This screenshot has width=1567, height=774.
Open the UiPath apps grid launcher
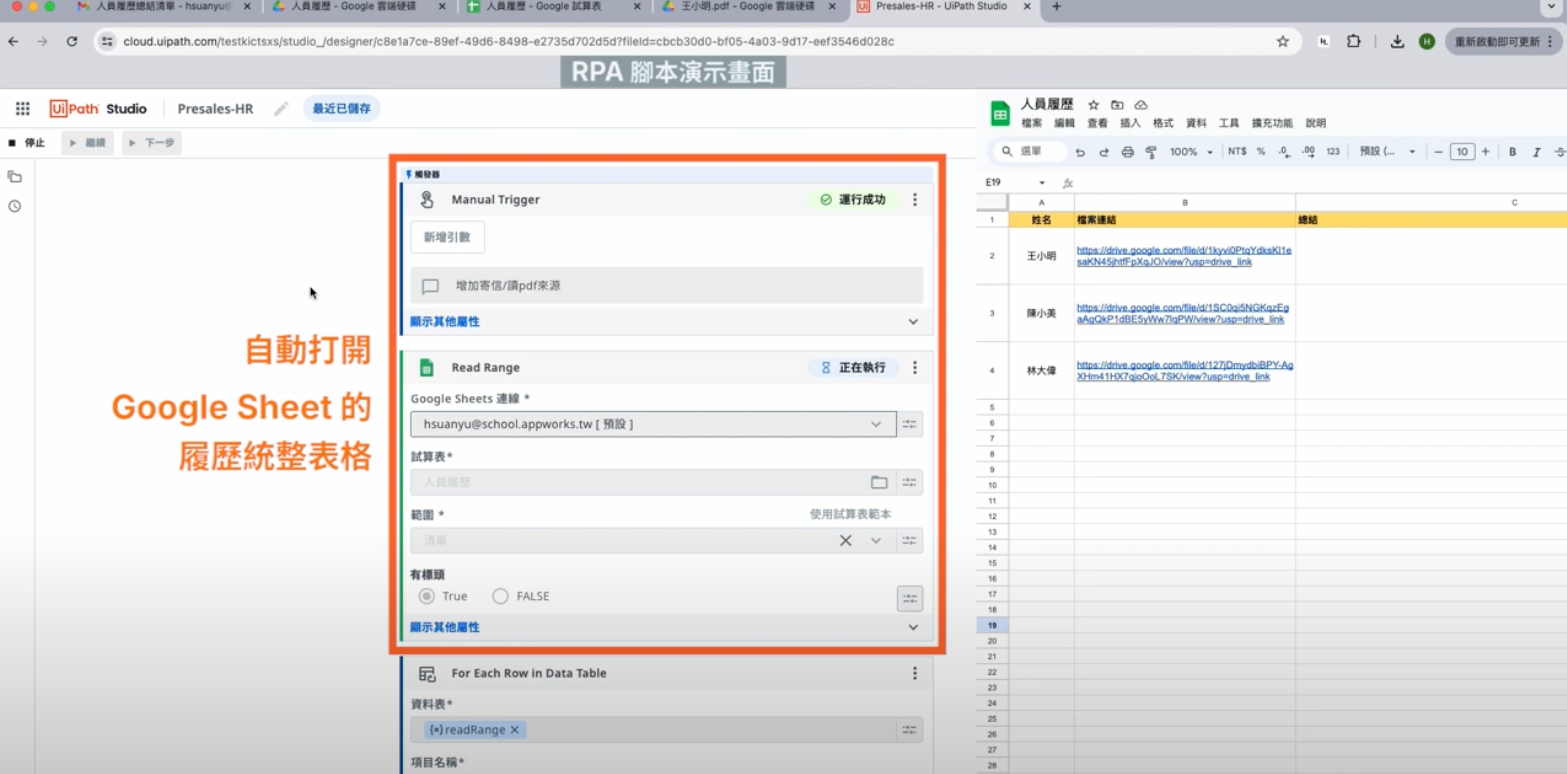pyautogui.click(x=22, y=109)
